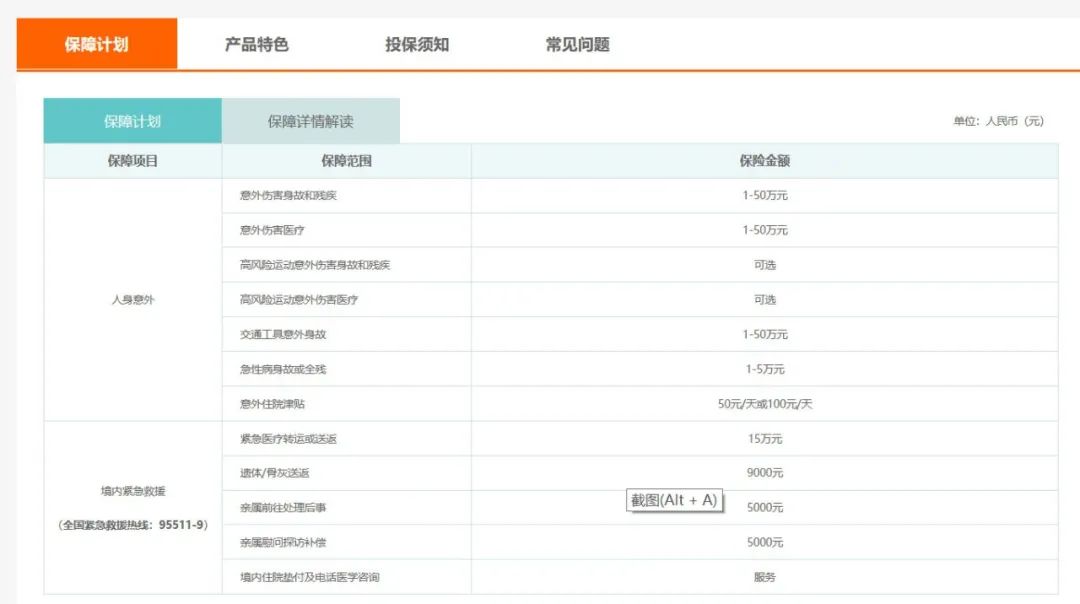Image resolution: width=1080 pixels, height=604 pixels.
Task: Click the 保障项目 column header
Action: [x=132, y=160]
